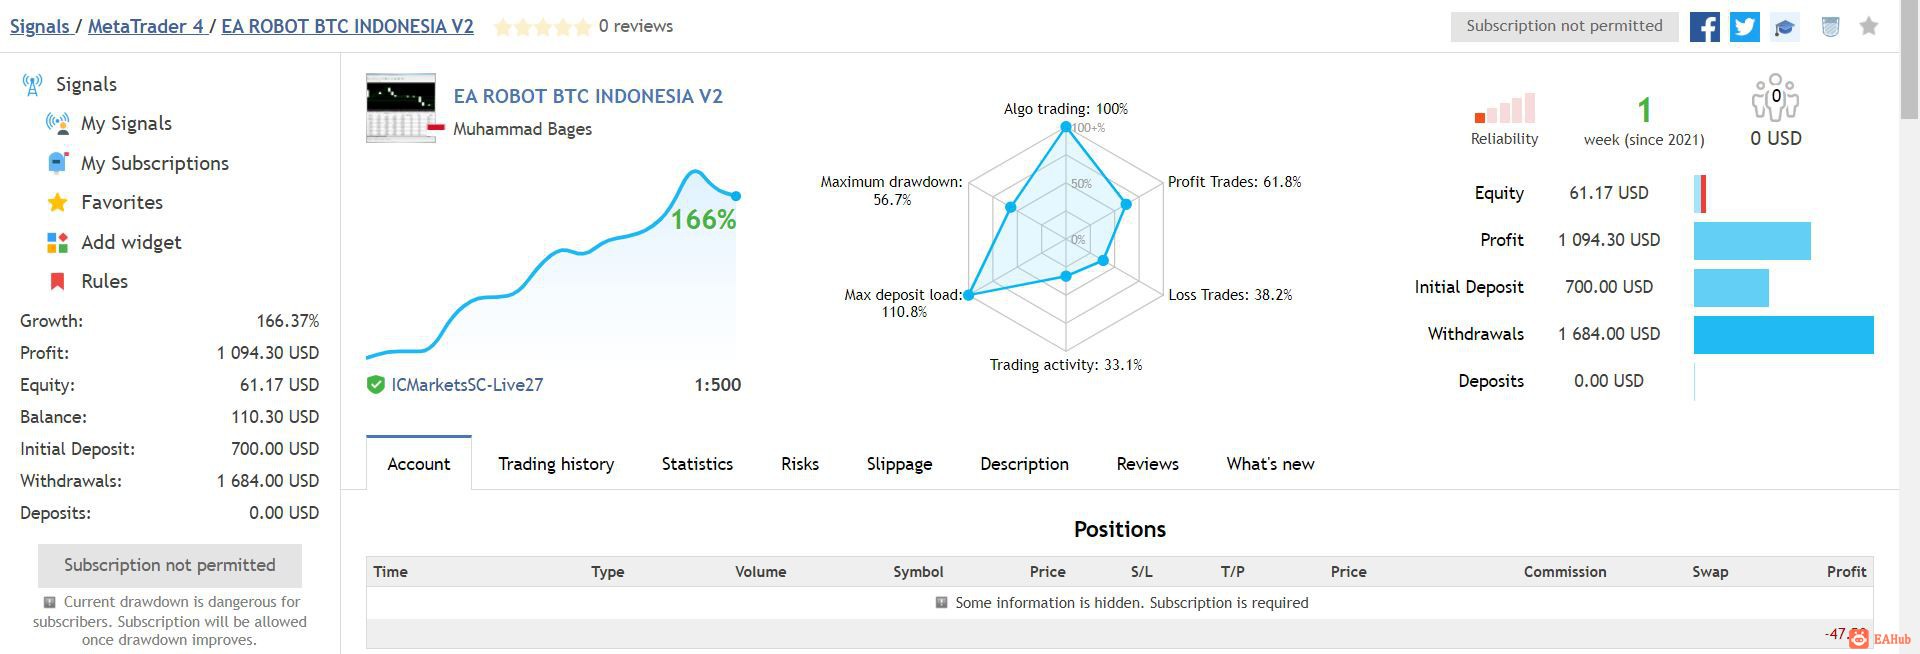This screenshot has height=654, width=1920.
Task: Go to MetaTrader 4 breadcrumb link
Action: click(x=145, y=27)
